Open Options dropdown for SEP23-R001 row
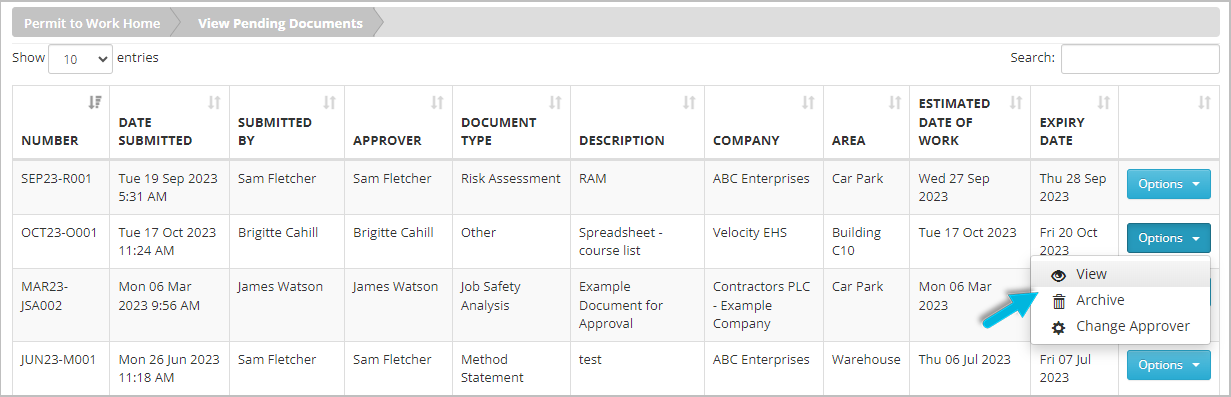This screenshot has height=397, width=1231. tap(1168, 184)
